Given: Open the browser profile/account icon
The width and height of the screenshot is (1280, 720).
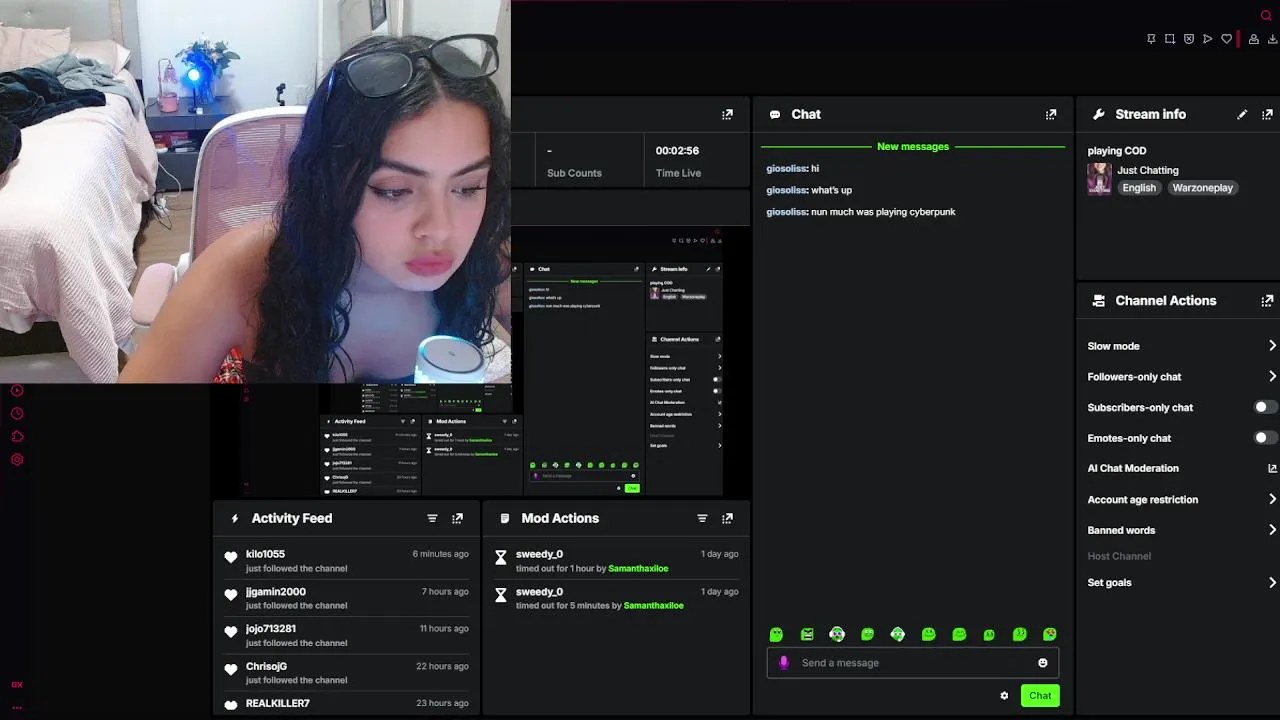Looking at the screenshot, I should pyautogui.click(x=1254, y=39).
